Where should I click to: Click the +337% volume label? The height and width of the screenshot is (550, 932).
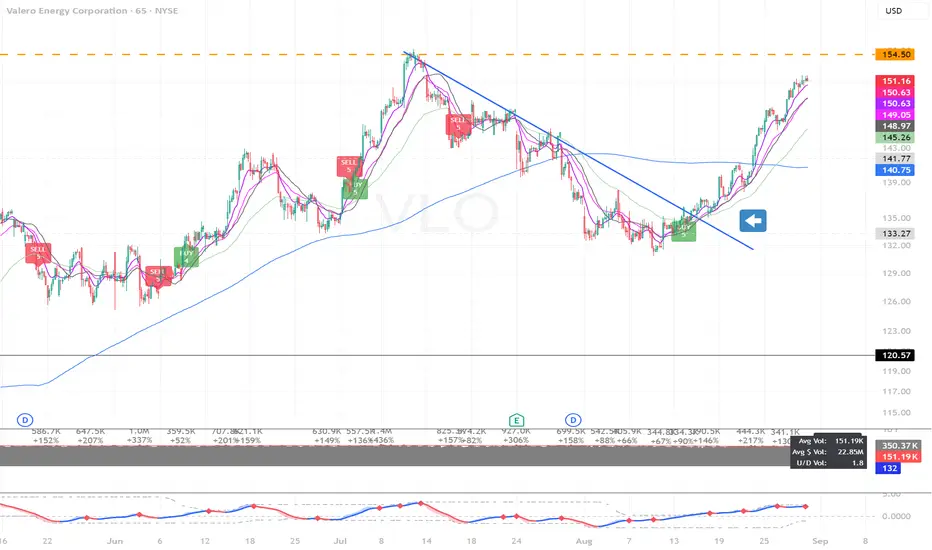[139, 441]
